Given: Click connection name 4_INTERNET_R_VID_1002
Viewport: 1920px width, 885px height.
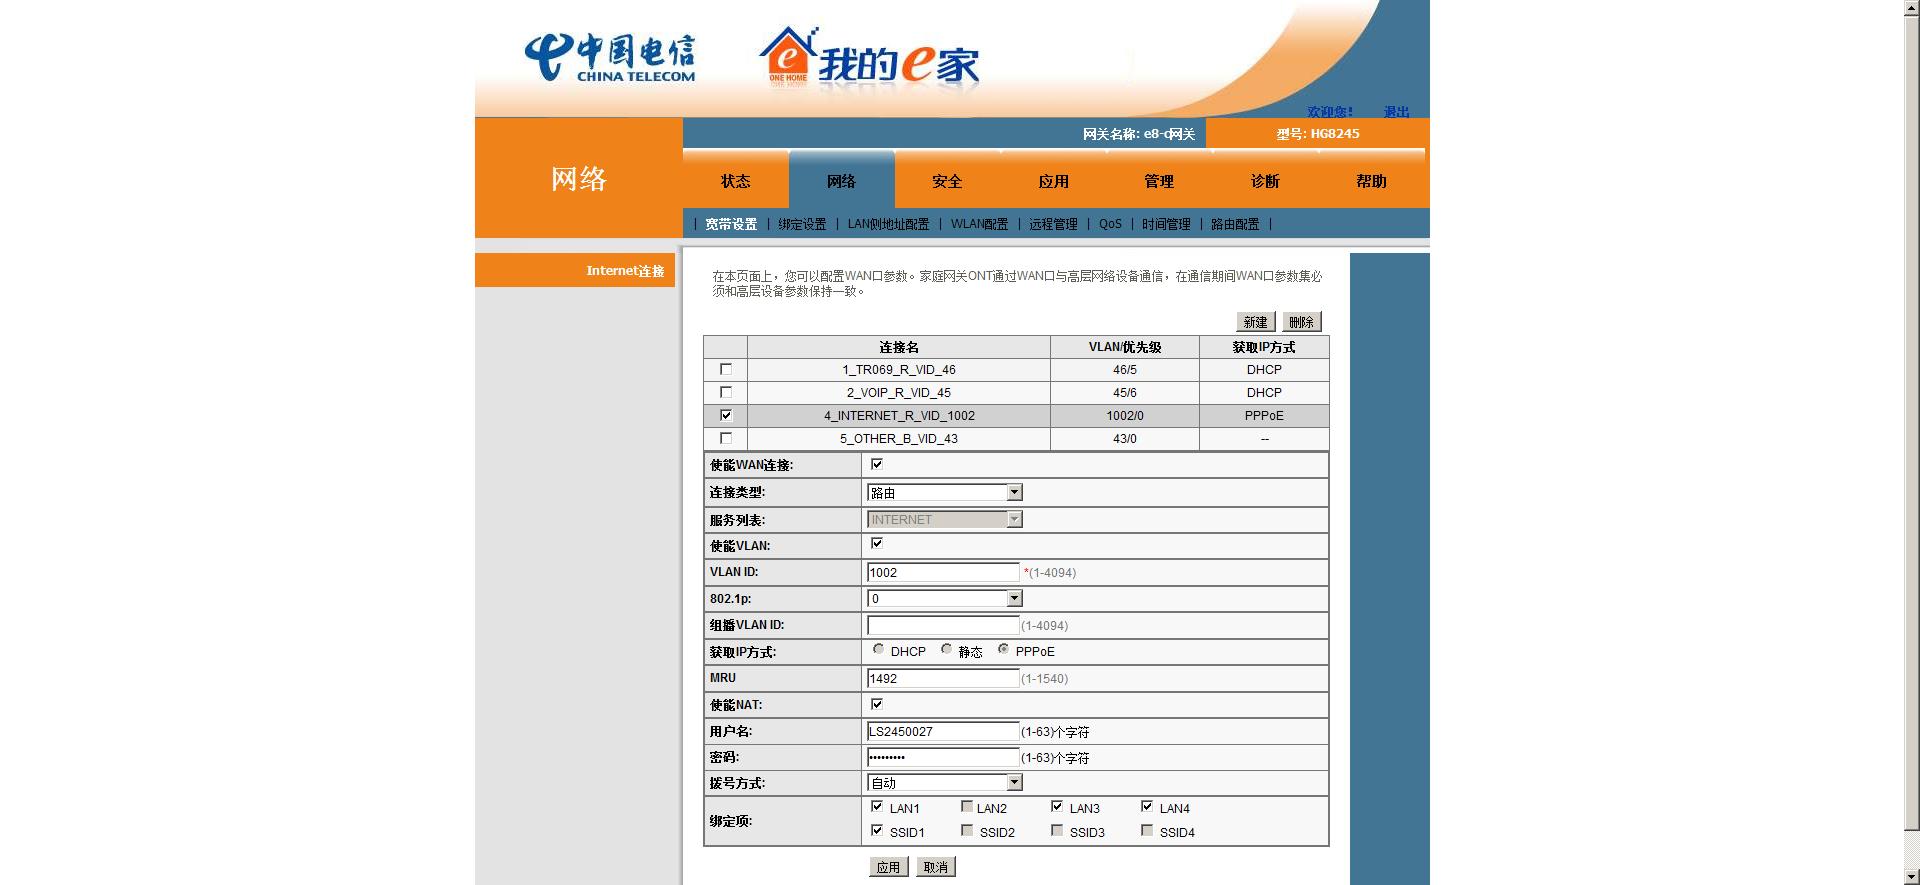Looking at the screenshot, I should tap(899, 416).
